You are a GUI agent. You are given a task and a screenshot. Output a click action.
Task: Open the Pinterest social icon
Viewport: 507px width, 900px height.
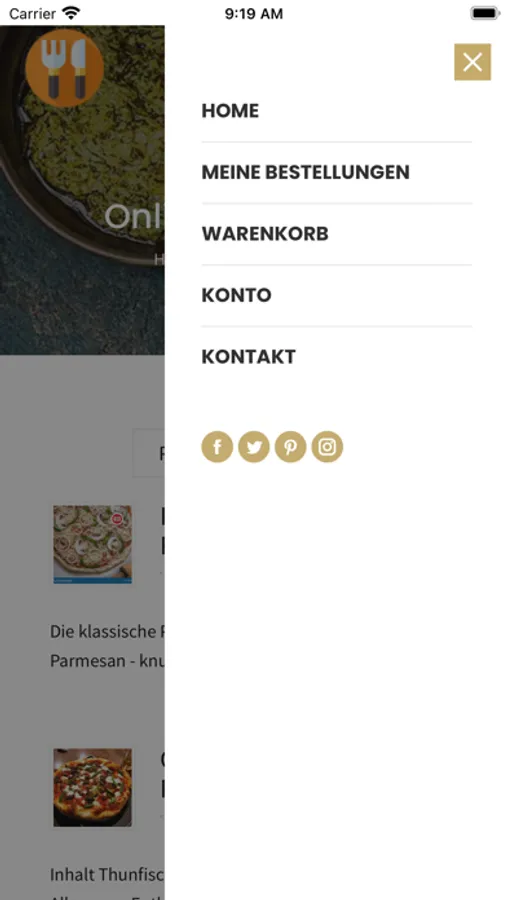pyautogui.click(x=291, y=447)
